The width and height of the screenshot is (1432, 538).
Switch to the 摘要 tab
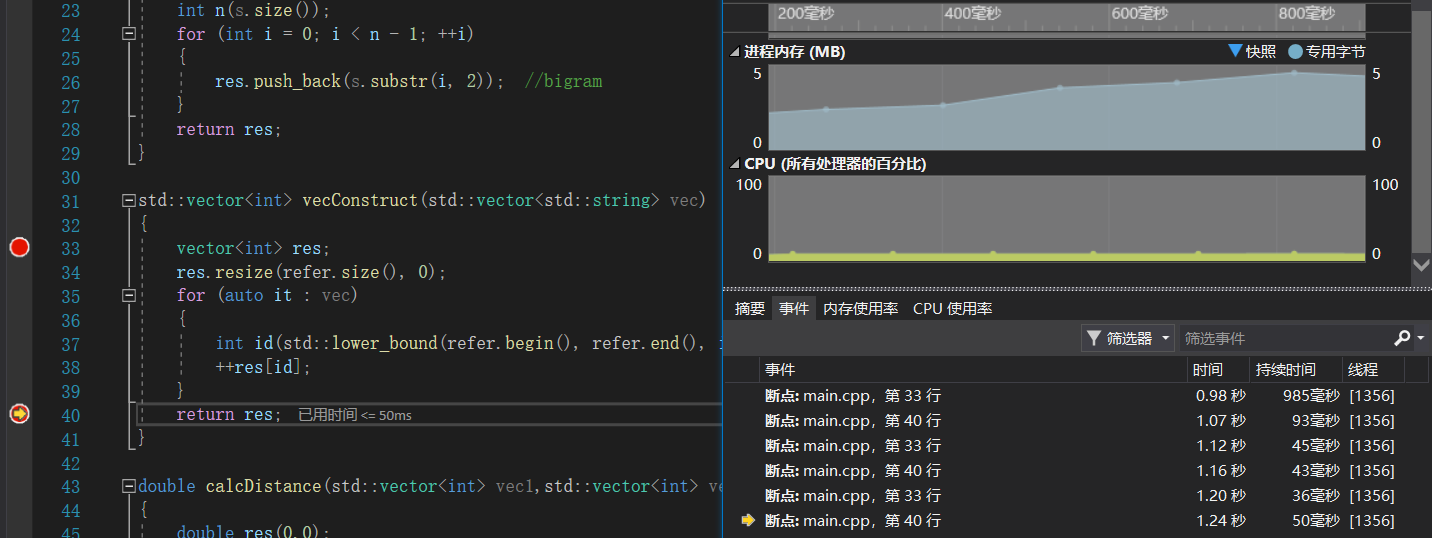(x=749, y=309)
